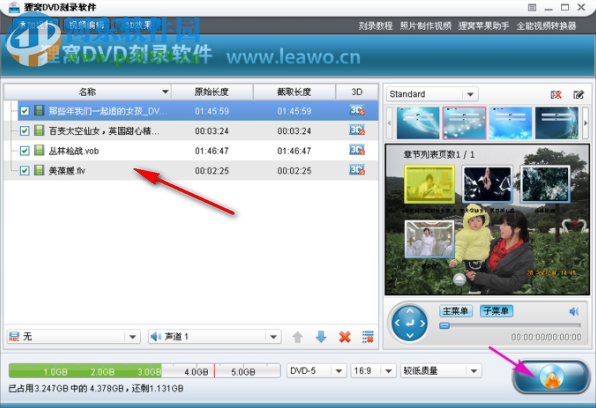Uncheck the 美葆媛.flv checkbox
596x408 pixels.
[x=25, y=171]
